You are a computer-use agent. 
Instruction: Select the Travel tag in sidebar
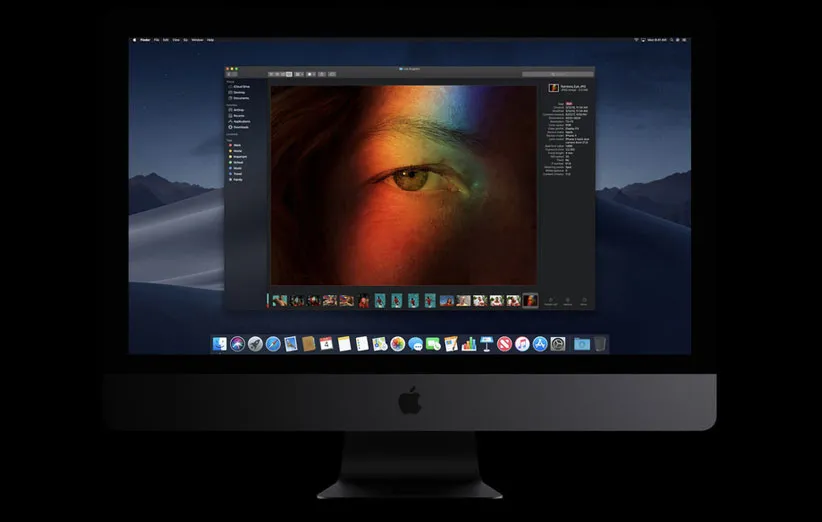coord(235,174)
